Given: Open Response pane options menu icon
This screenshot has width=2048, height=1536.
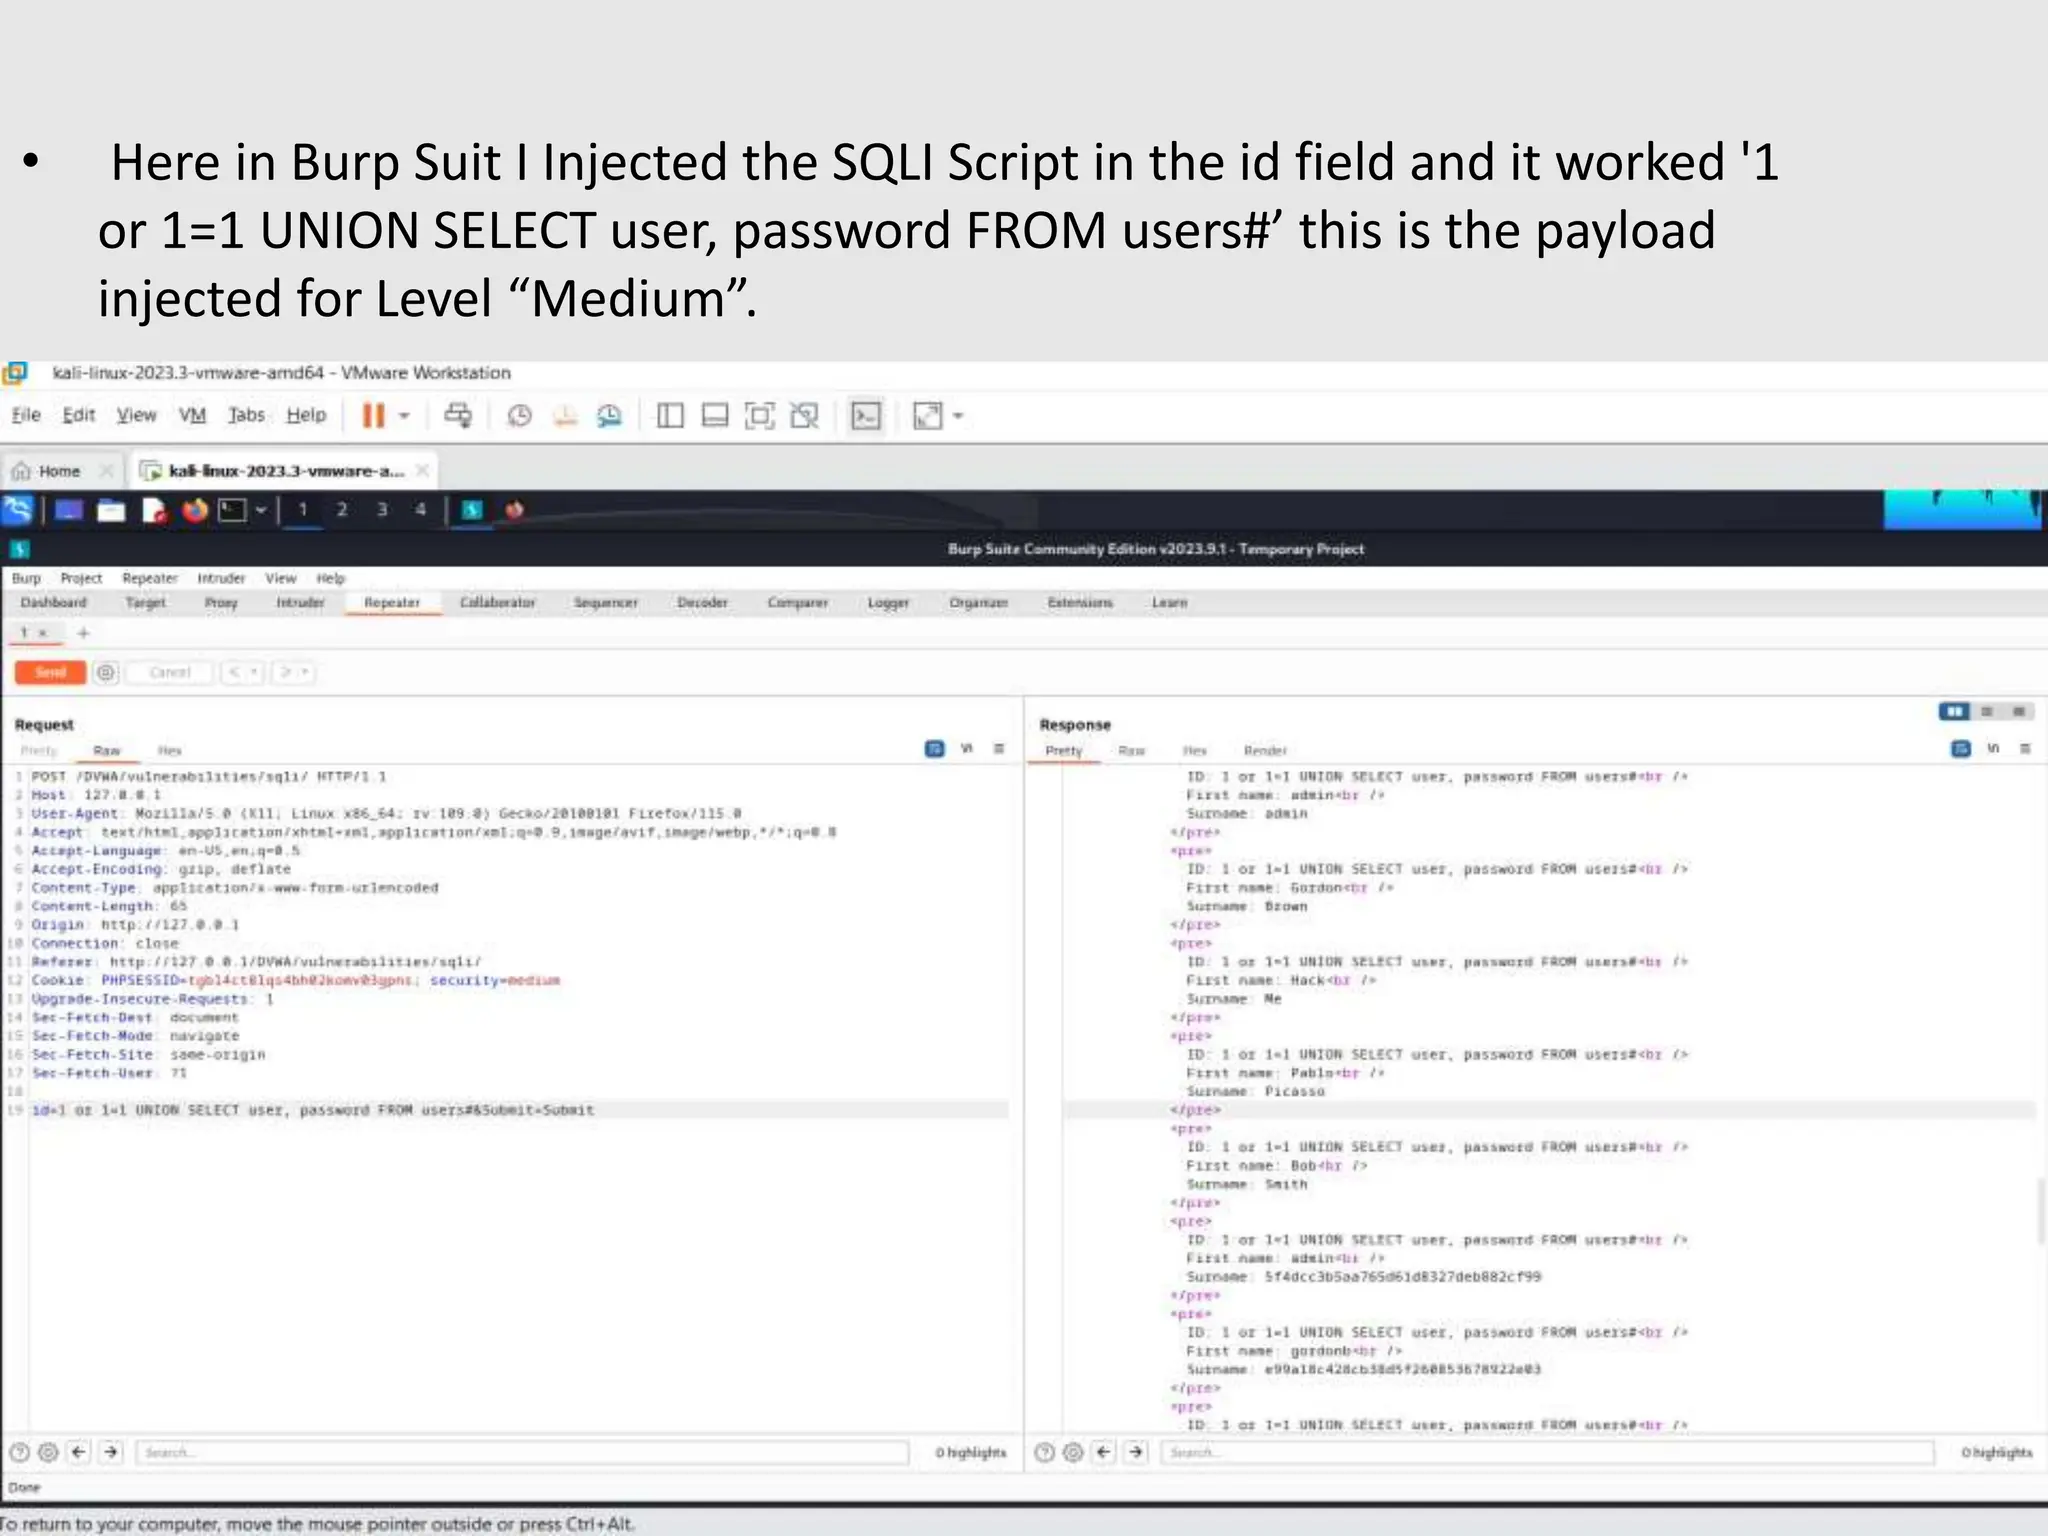Looking at the screenshot, I should click(x=2025, y=749).
